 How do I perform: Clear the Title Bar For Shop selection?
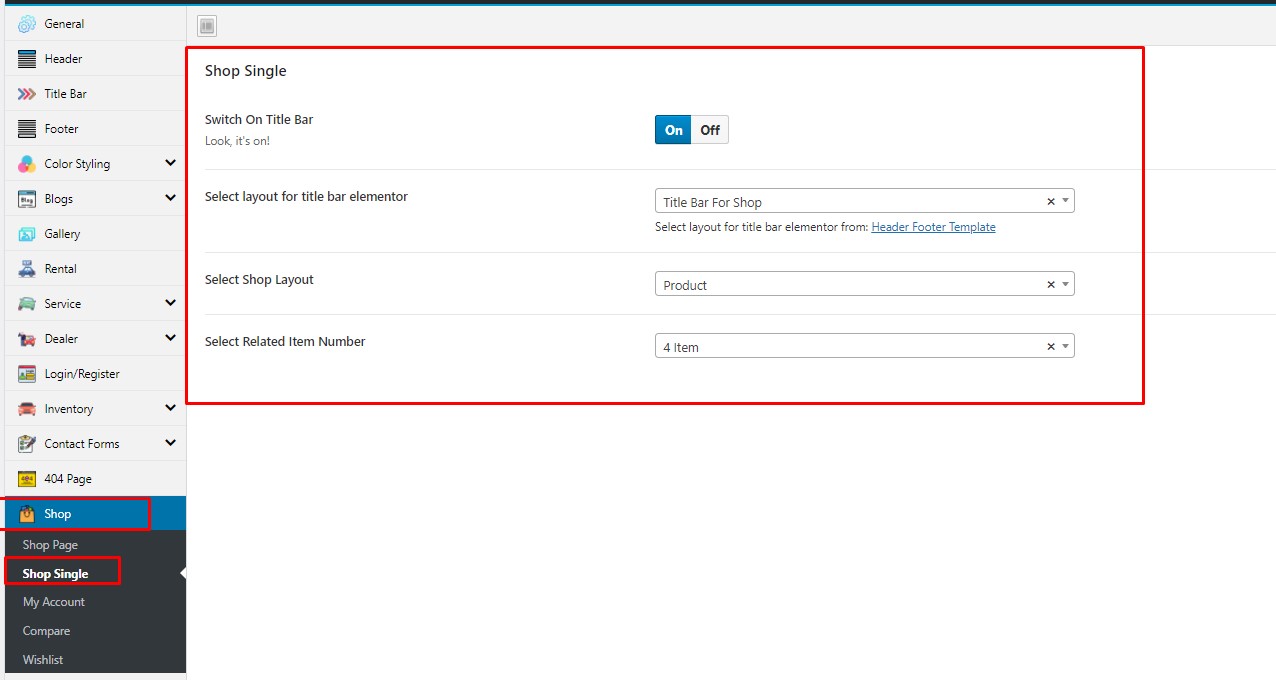click(1050, 202)
